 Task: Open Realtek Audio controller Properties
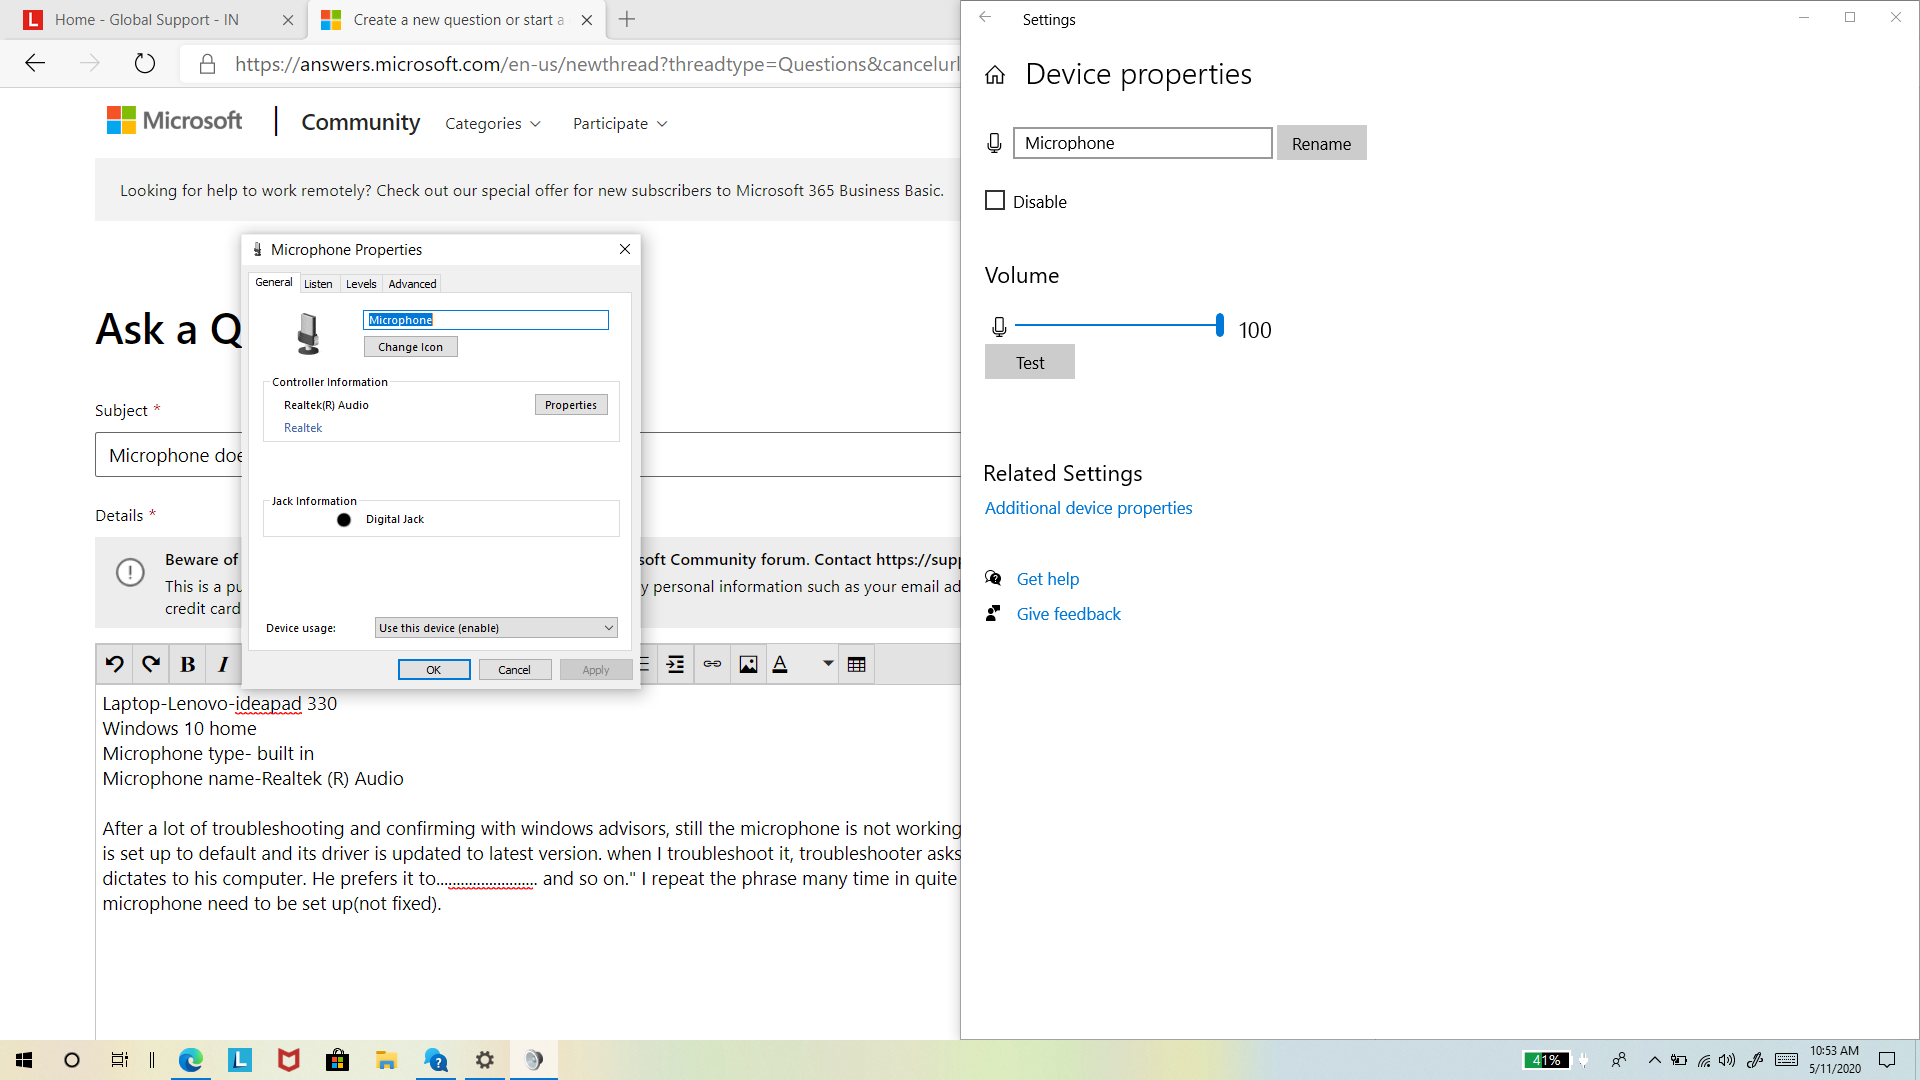(x=571, y=405)
